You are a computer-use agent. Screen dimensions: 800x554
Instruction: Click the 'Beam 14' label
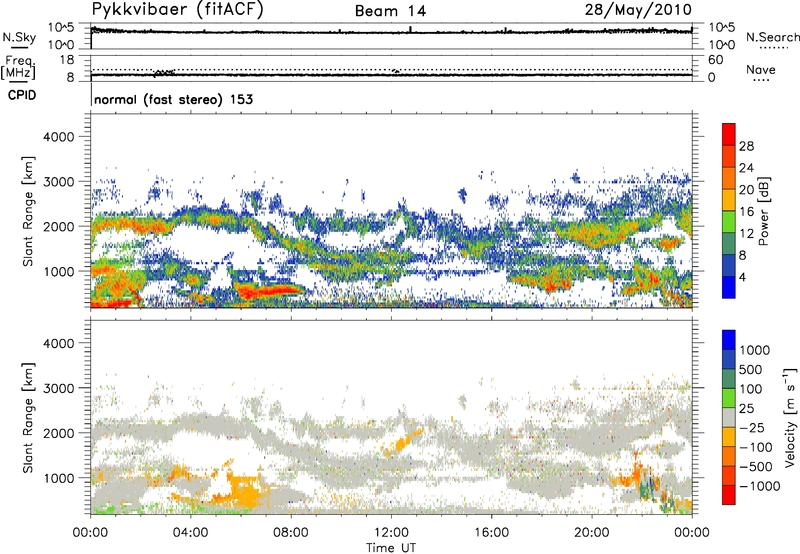click(x=390, y=11)
